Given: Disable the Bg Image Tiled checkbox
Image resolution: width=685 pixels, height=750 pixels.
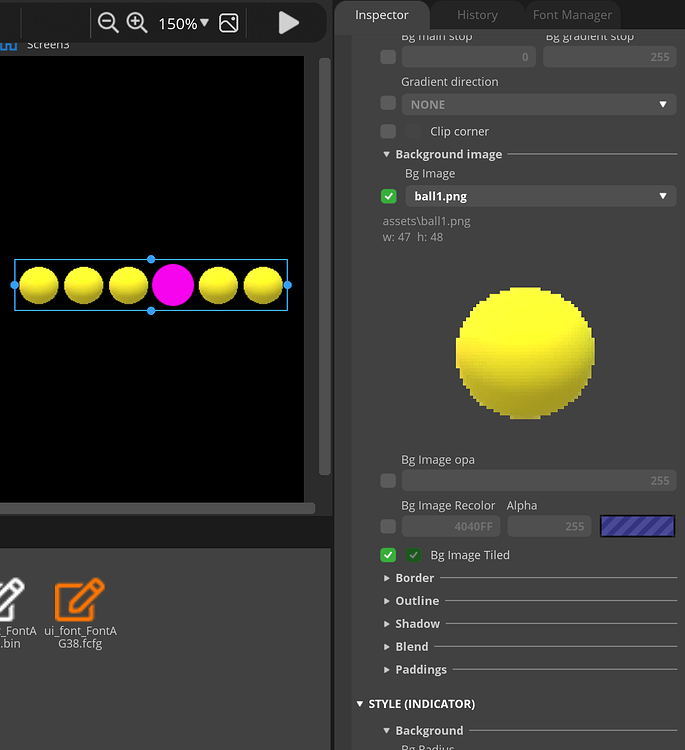Looking at the screenshot, I should coord(388,555).
